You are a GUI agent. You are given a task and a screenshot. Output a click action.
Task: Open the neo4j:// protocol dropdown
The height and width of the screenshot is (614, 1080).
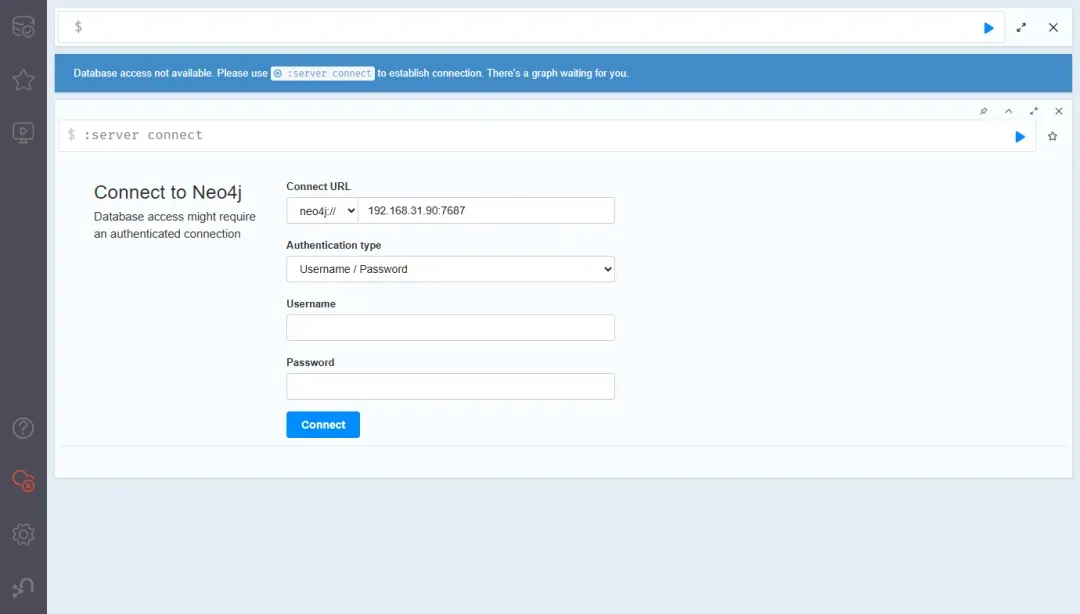tap(322, 211)
